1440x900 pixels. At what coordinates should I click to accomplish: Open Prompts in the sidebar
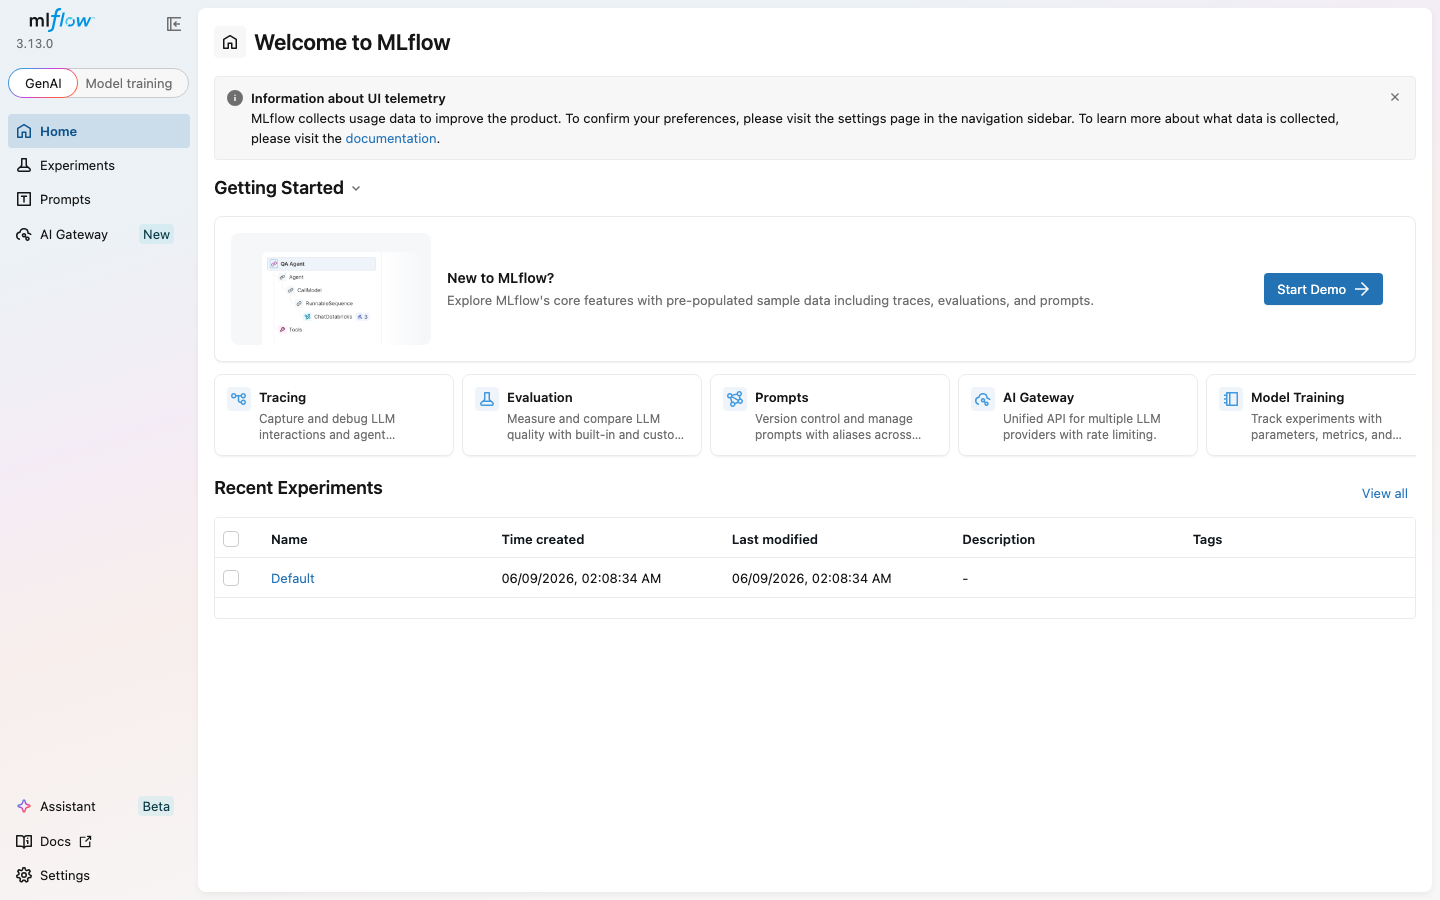[x=99, y=199]
